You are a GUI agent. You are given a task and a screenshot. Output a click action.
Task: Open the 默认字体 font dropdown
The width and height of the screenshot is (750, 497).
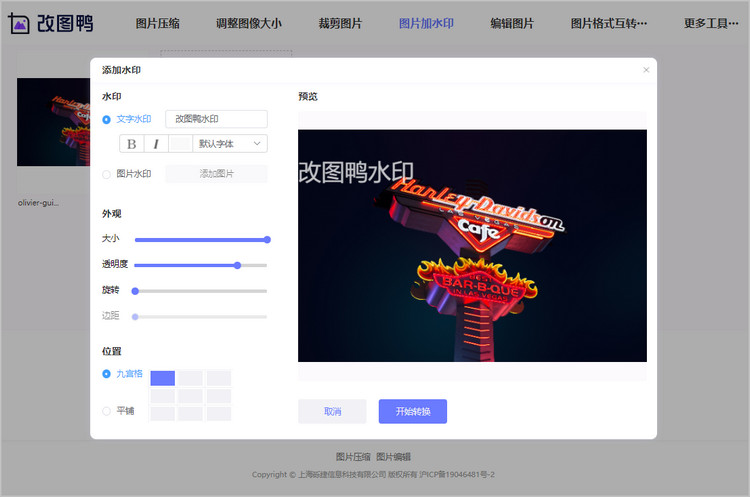[x=230, y=144]
